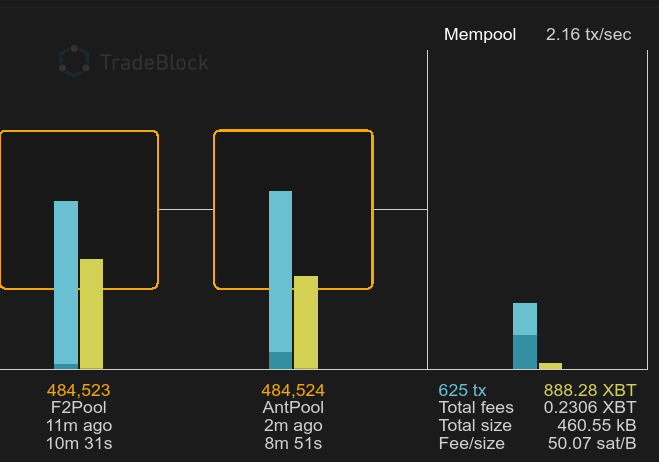Click block 484,524's yellow volume bar
Viewport: 659px width, 462px height.
(x=306, y=322)
